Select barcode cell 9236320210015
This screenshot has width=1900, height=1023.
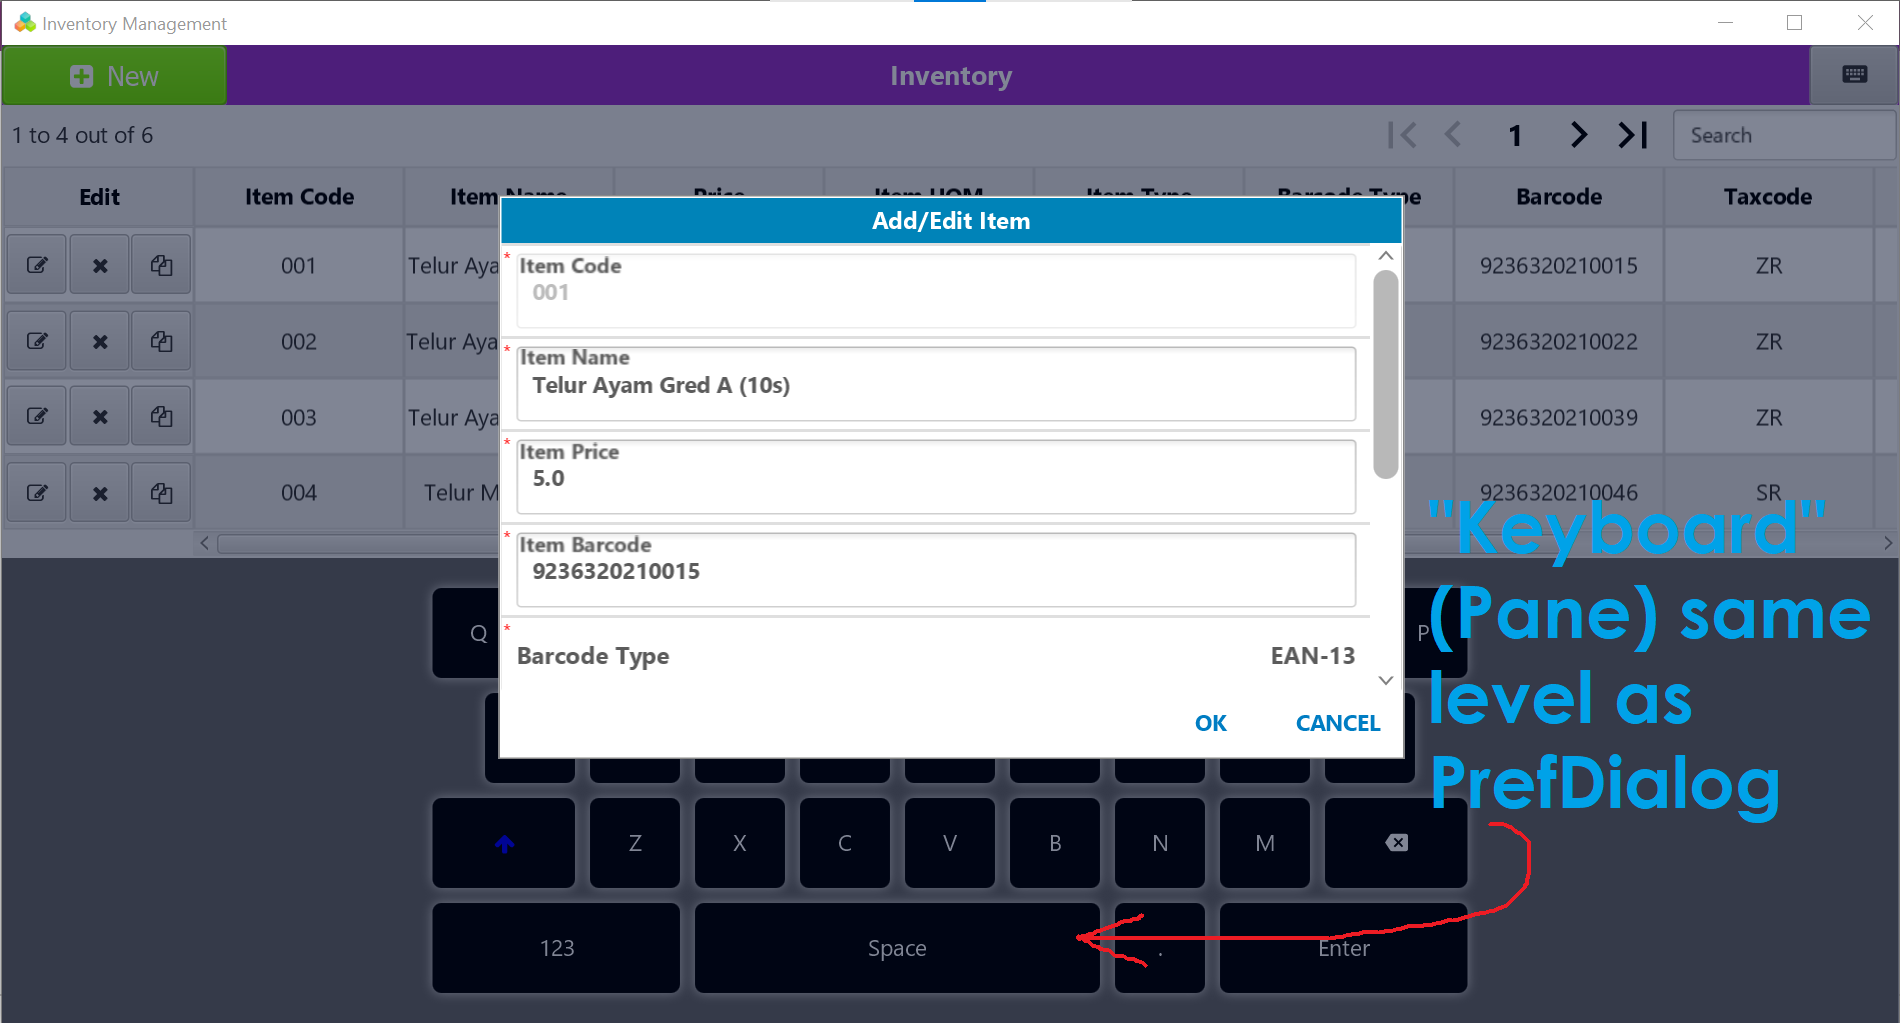[x=1559, y=266]
